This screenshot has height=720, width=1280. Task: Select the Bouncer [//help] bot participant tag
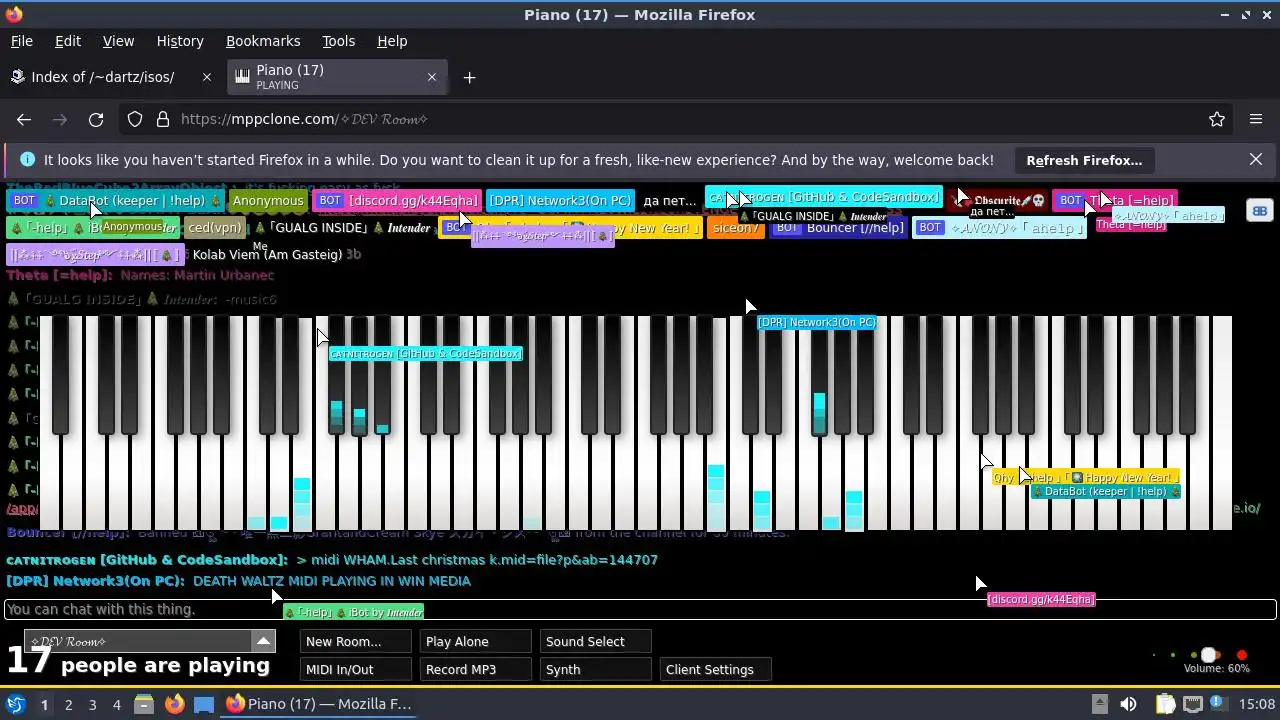pyautogui.click(x=838, y=227)
